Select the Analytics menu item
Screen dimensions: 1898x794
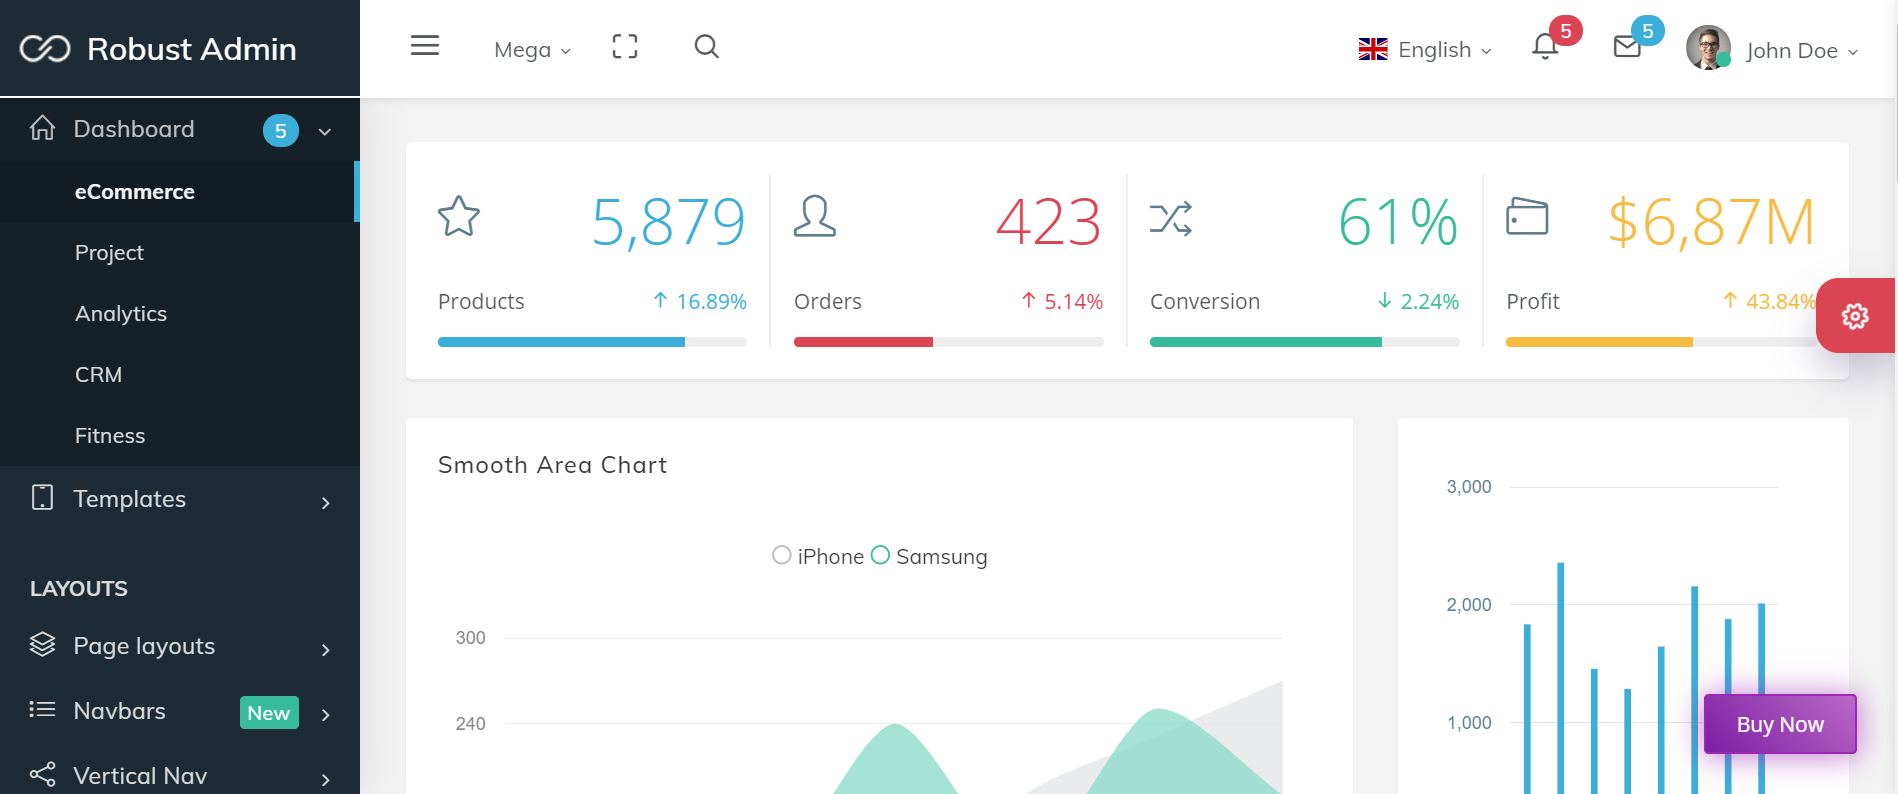[x=121, y=314]
